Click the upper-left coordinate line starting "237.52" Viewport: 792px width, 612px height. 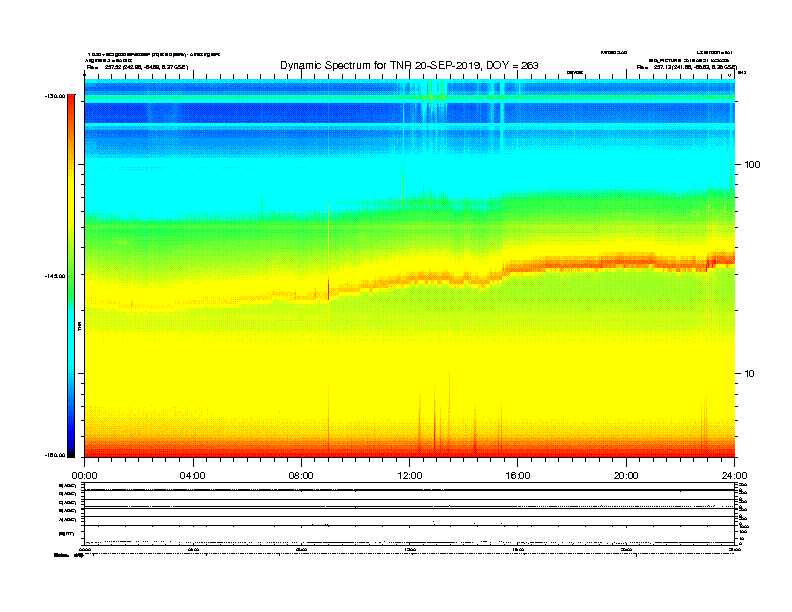coord(146,67)
